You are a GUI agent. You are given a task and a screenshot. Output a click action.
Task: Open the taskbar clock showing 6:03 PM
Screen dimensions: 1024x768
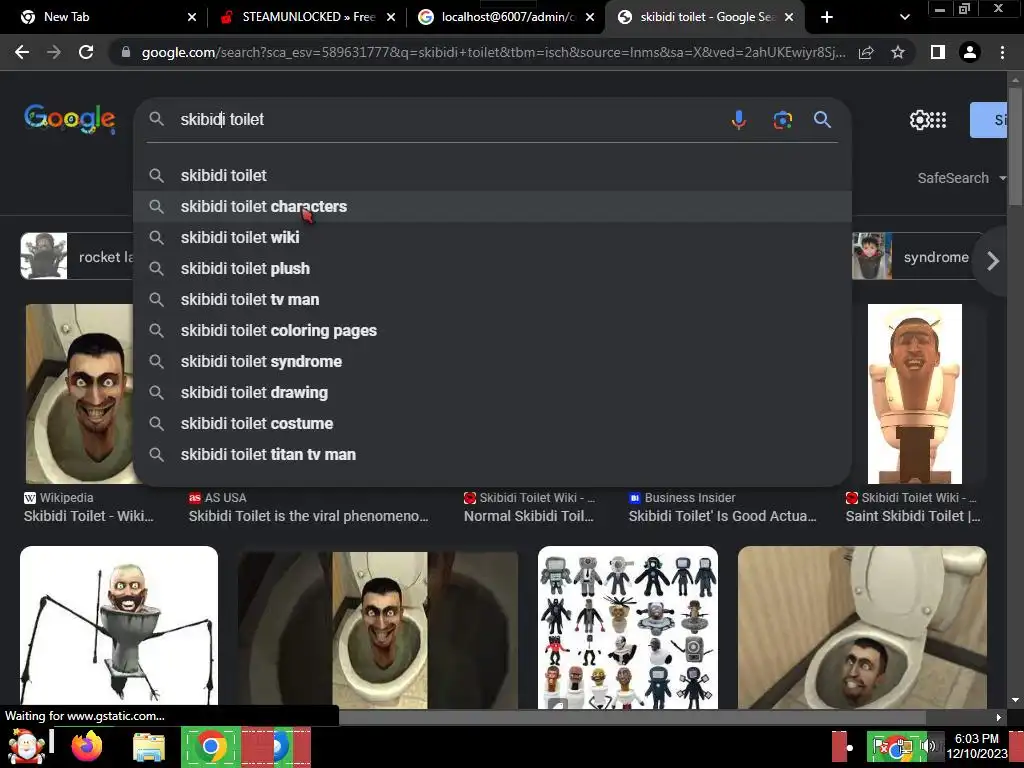coord(976,746)
